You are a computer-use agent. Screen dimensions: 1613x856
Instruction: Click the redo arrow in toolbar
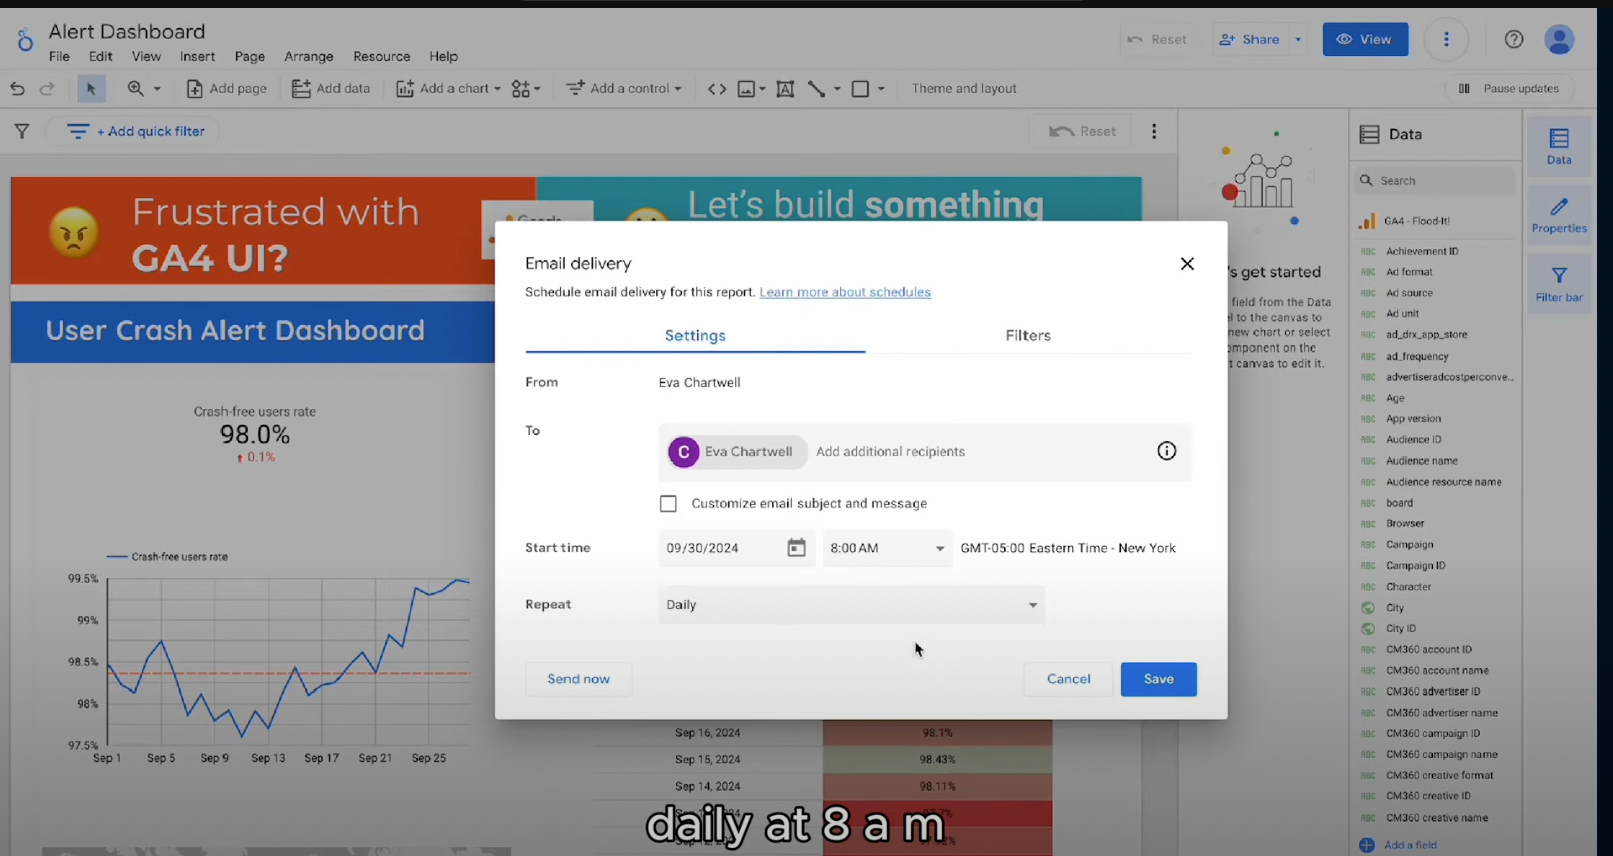point(47,89)
